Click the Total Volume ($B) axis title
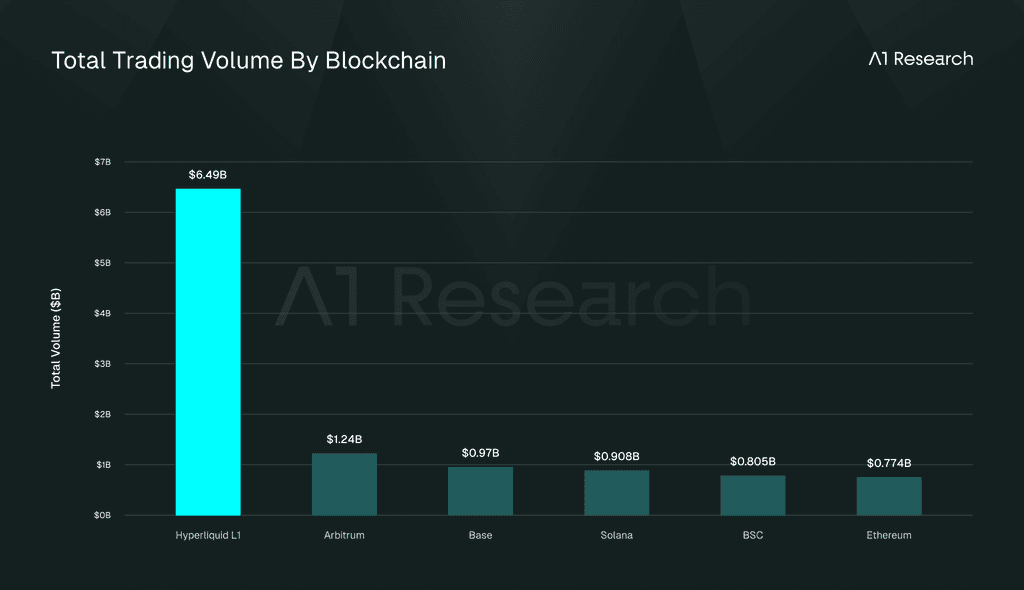Screen dimensions: 1024x590 pyautogui.click(x=56, y=338)
